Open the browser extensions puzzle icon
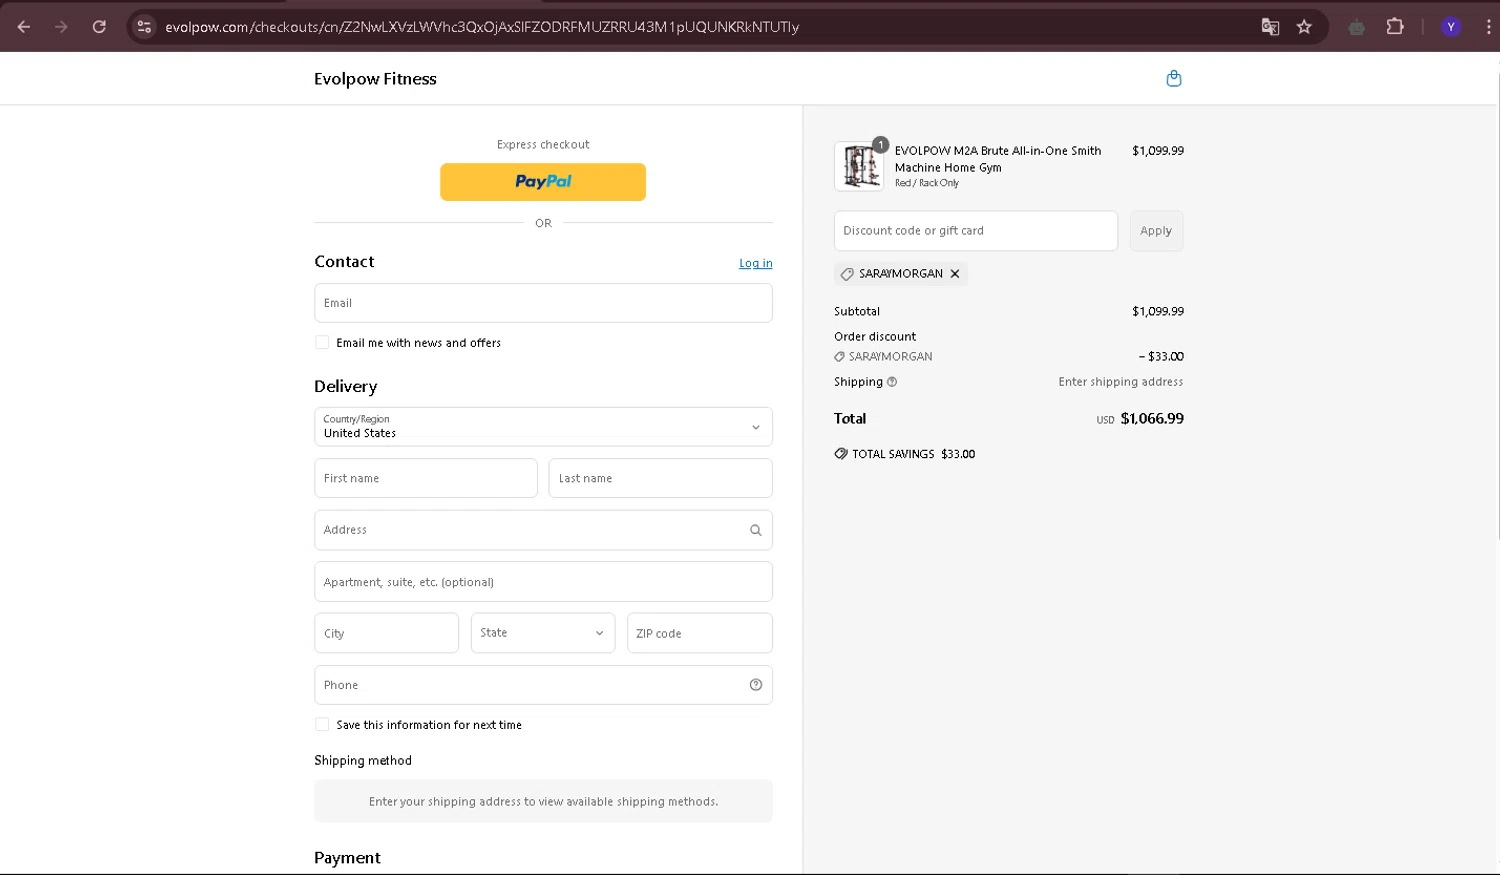Viewport: 1500px width, 875px height. [1395, 27]
